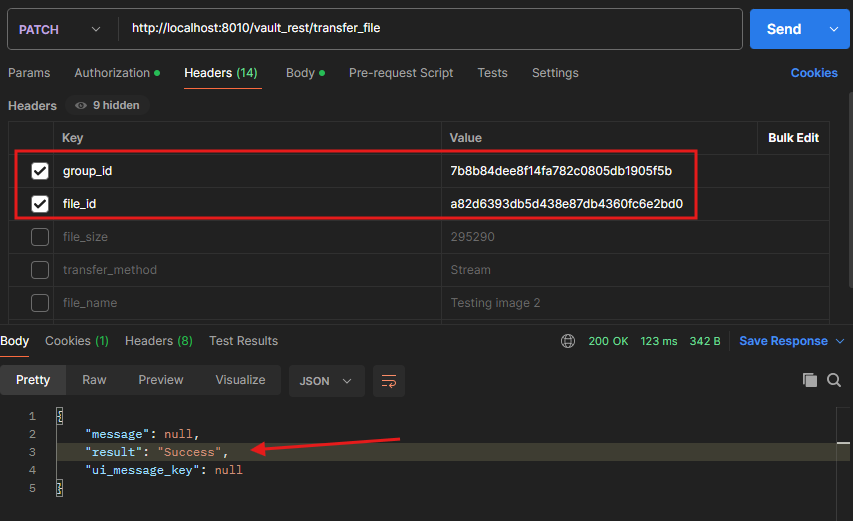Click the transfer_method value Stream

tap(470, 270)
